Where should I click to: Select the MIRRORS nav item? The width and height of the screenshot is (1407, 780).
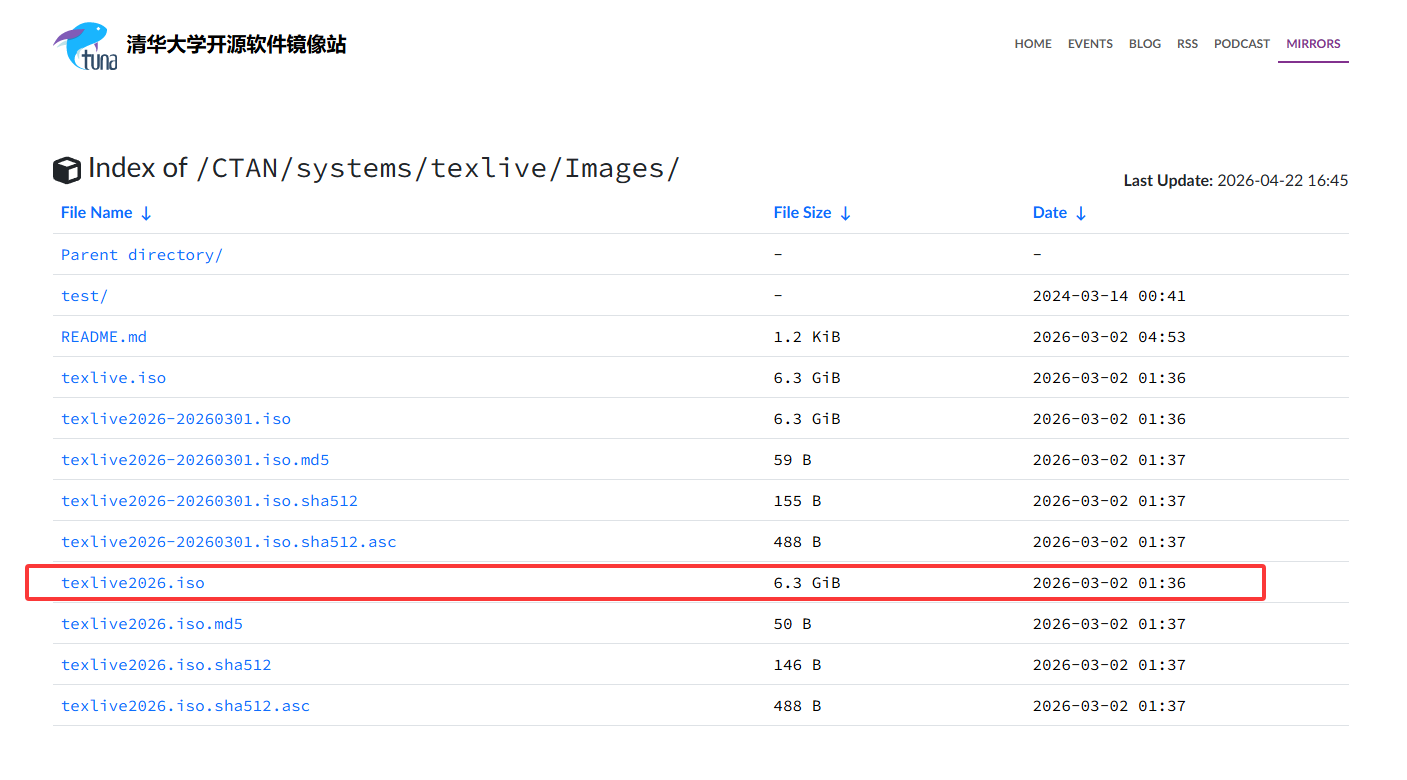coord(1313,44)
